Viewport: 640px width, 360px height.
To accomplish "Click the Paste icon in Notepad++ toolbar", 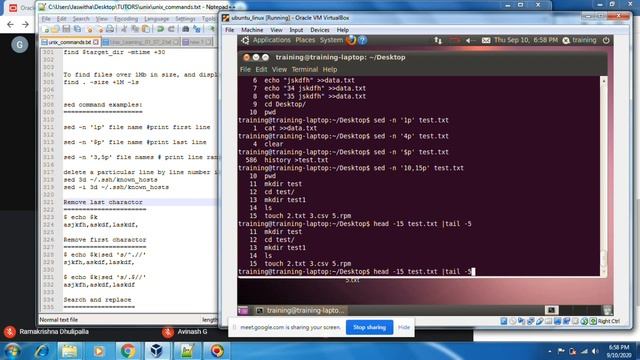I will (x=146, y=29).
